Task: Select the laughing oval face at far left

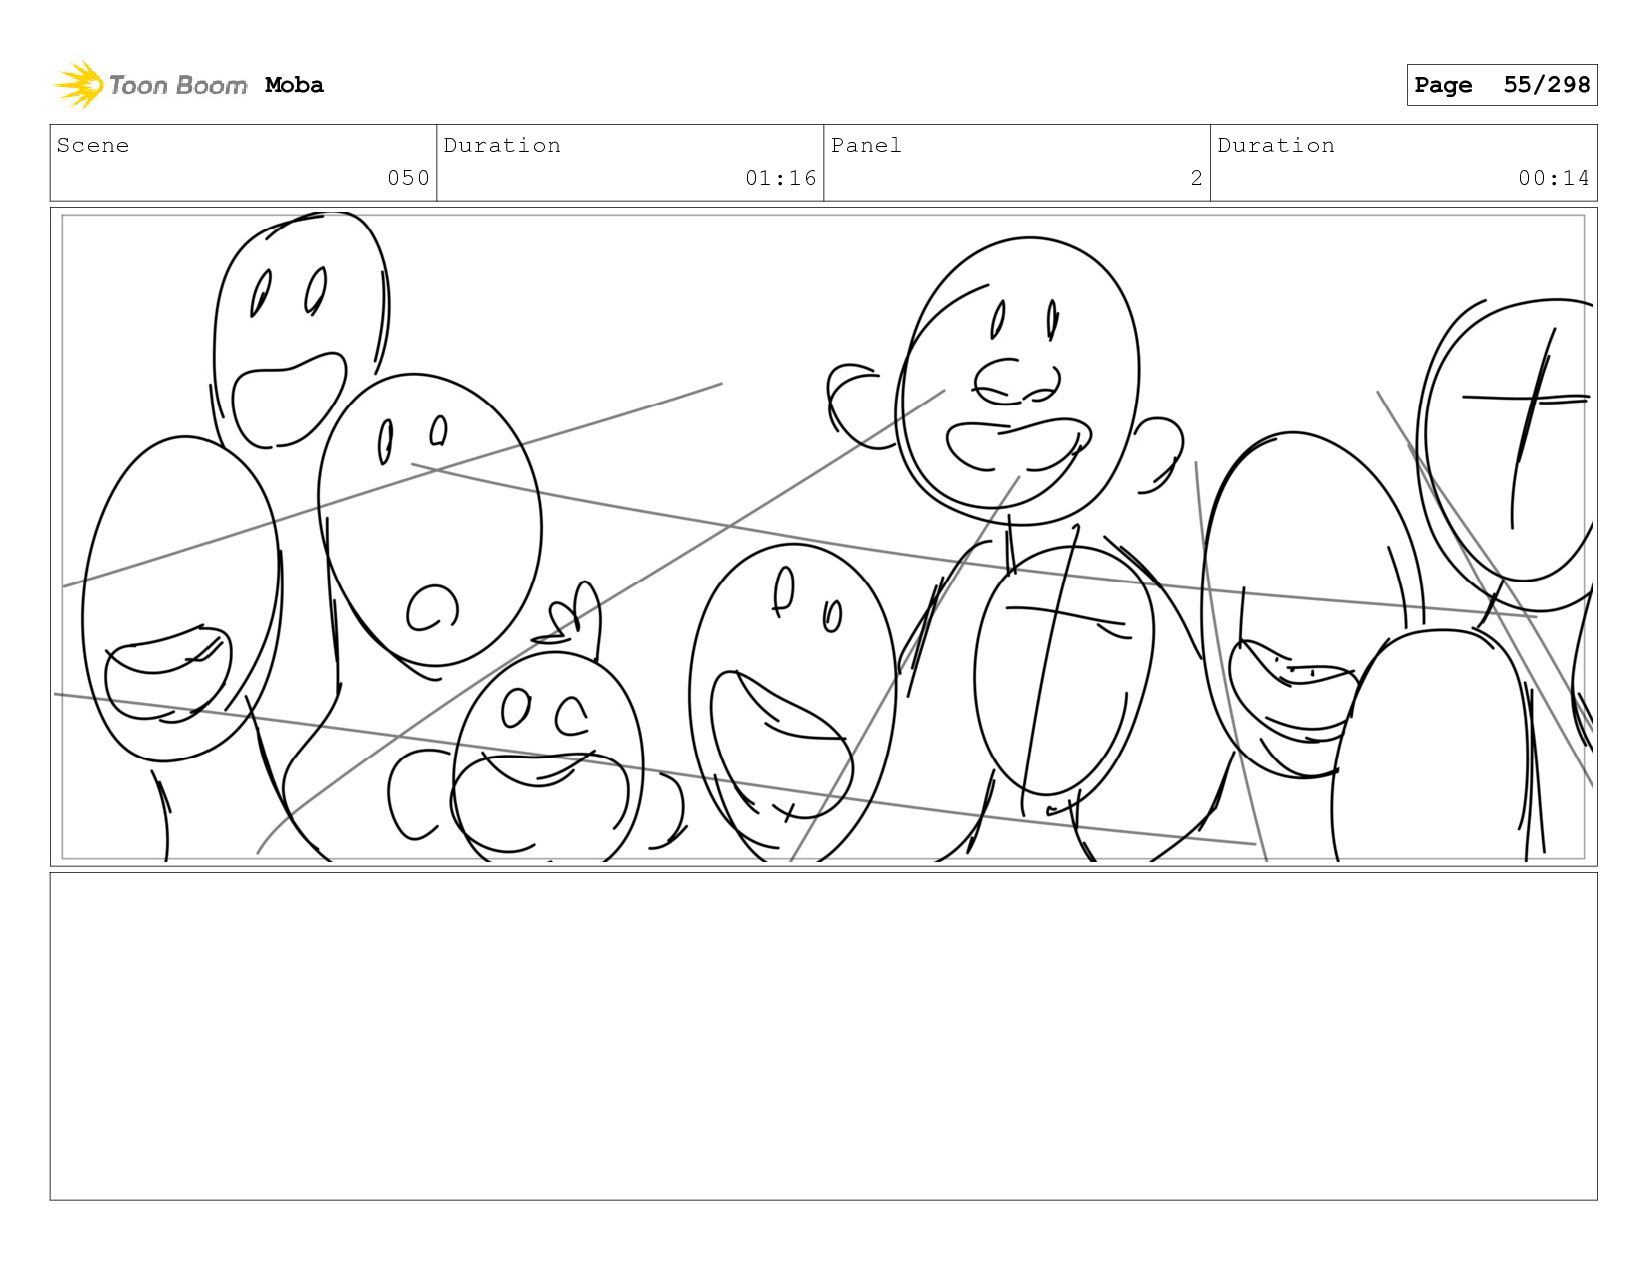Action: 181,598
